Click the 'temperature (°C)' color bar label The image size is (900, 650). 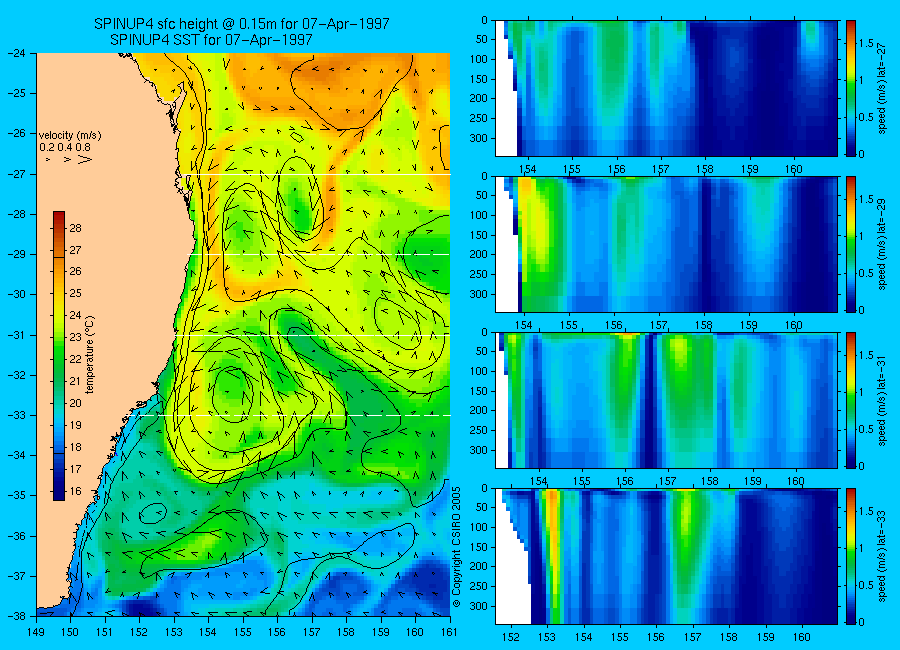pos(90,355)
